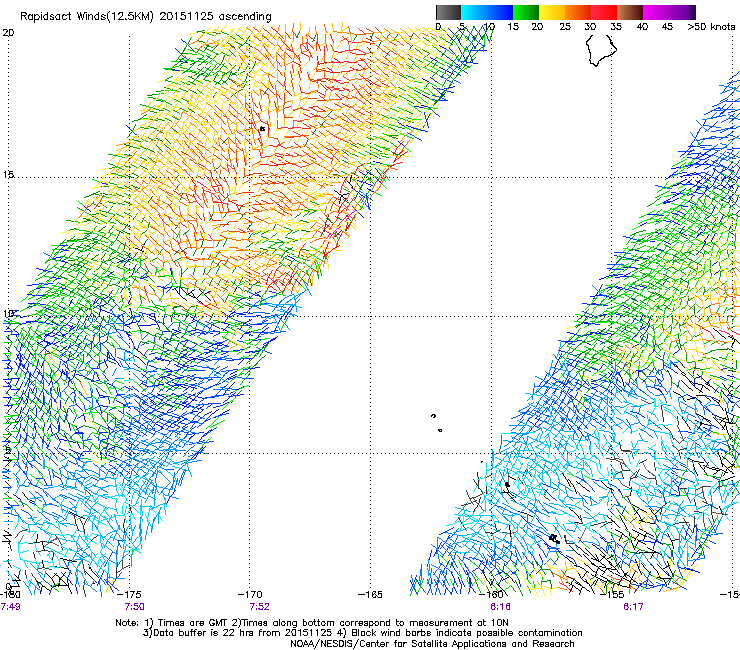The height and width of the screenshot is (650, 740).
Task: Click the magenta 40-45 knots legend color
Action: [656, 12]
